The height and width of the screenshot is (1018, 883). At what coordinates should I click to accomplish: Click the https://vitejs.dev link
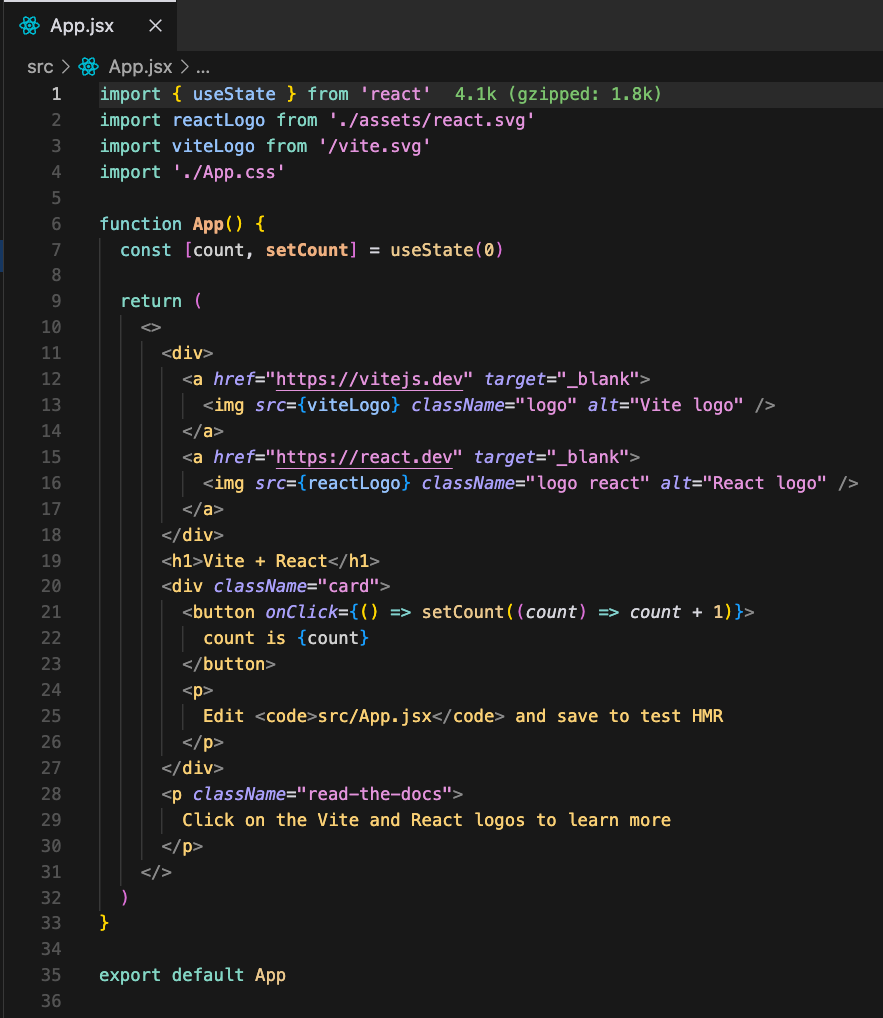[x=369, y=379]
